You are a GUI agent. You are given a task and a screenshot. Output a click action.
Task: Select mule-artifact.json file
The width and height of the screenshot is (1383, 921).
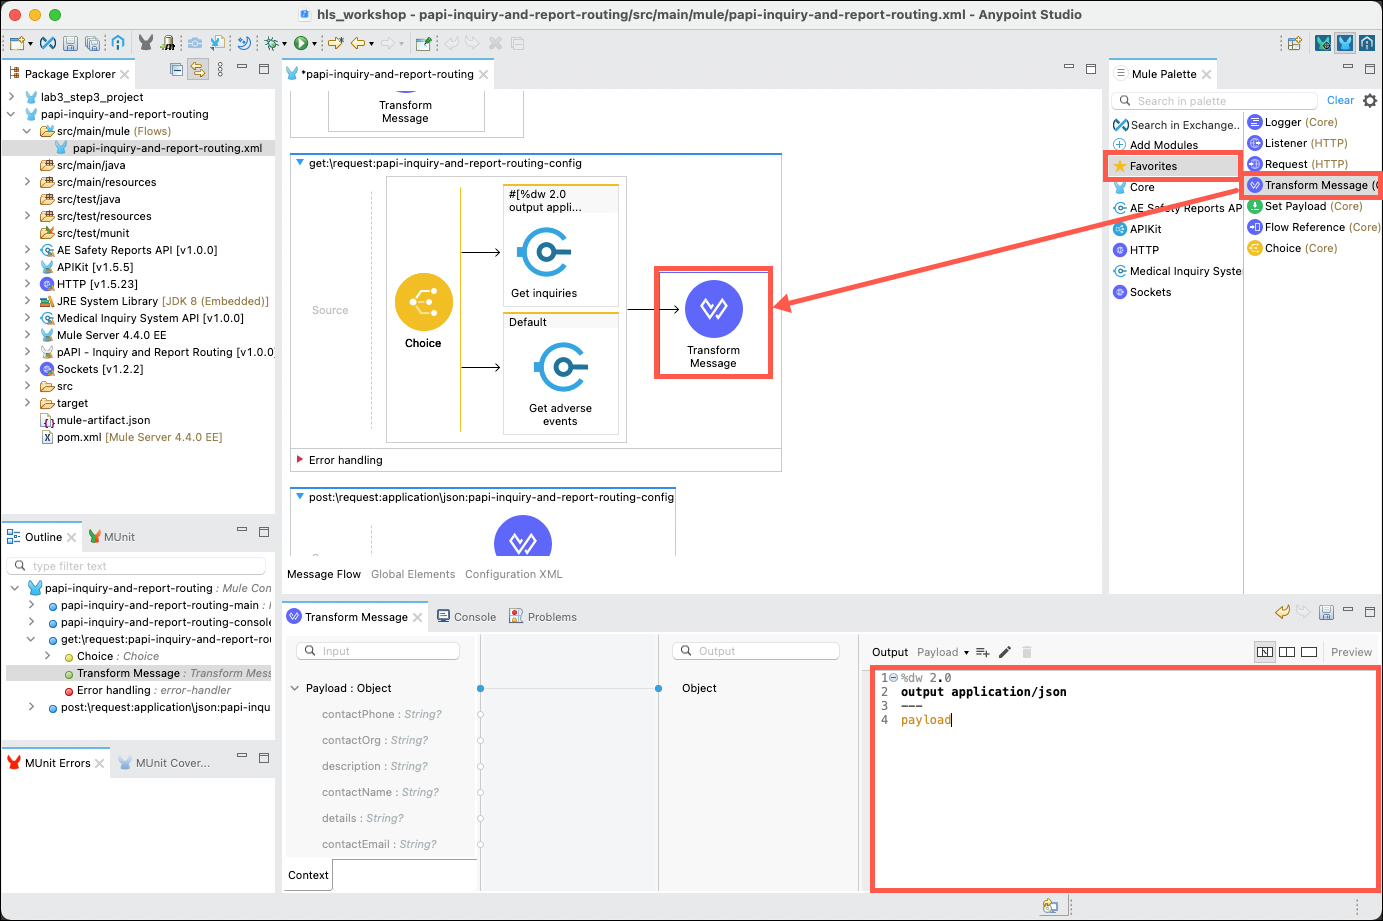point(95,420)
